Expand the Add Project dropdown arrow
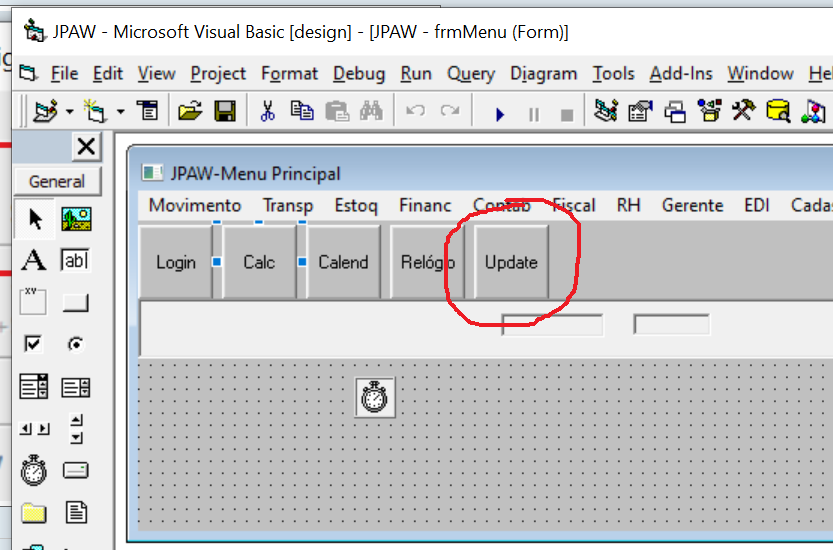Screen dimensions: 833x550 click(x=70, y=112)
